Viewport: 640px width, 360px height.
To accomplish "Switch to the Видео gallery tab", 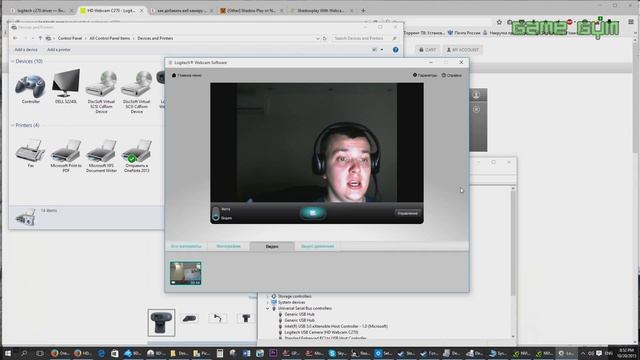I will (272, 246).
